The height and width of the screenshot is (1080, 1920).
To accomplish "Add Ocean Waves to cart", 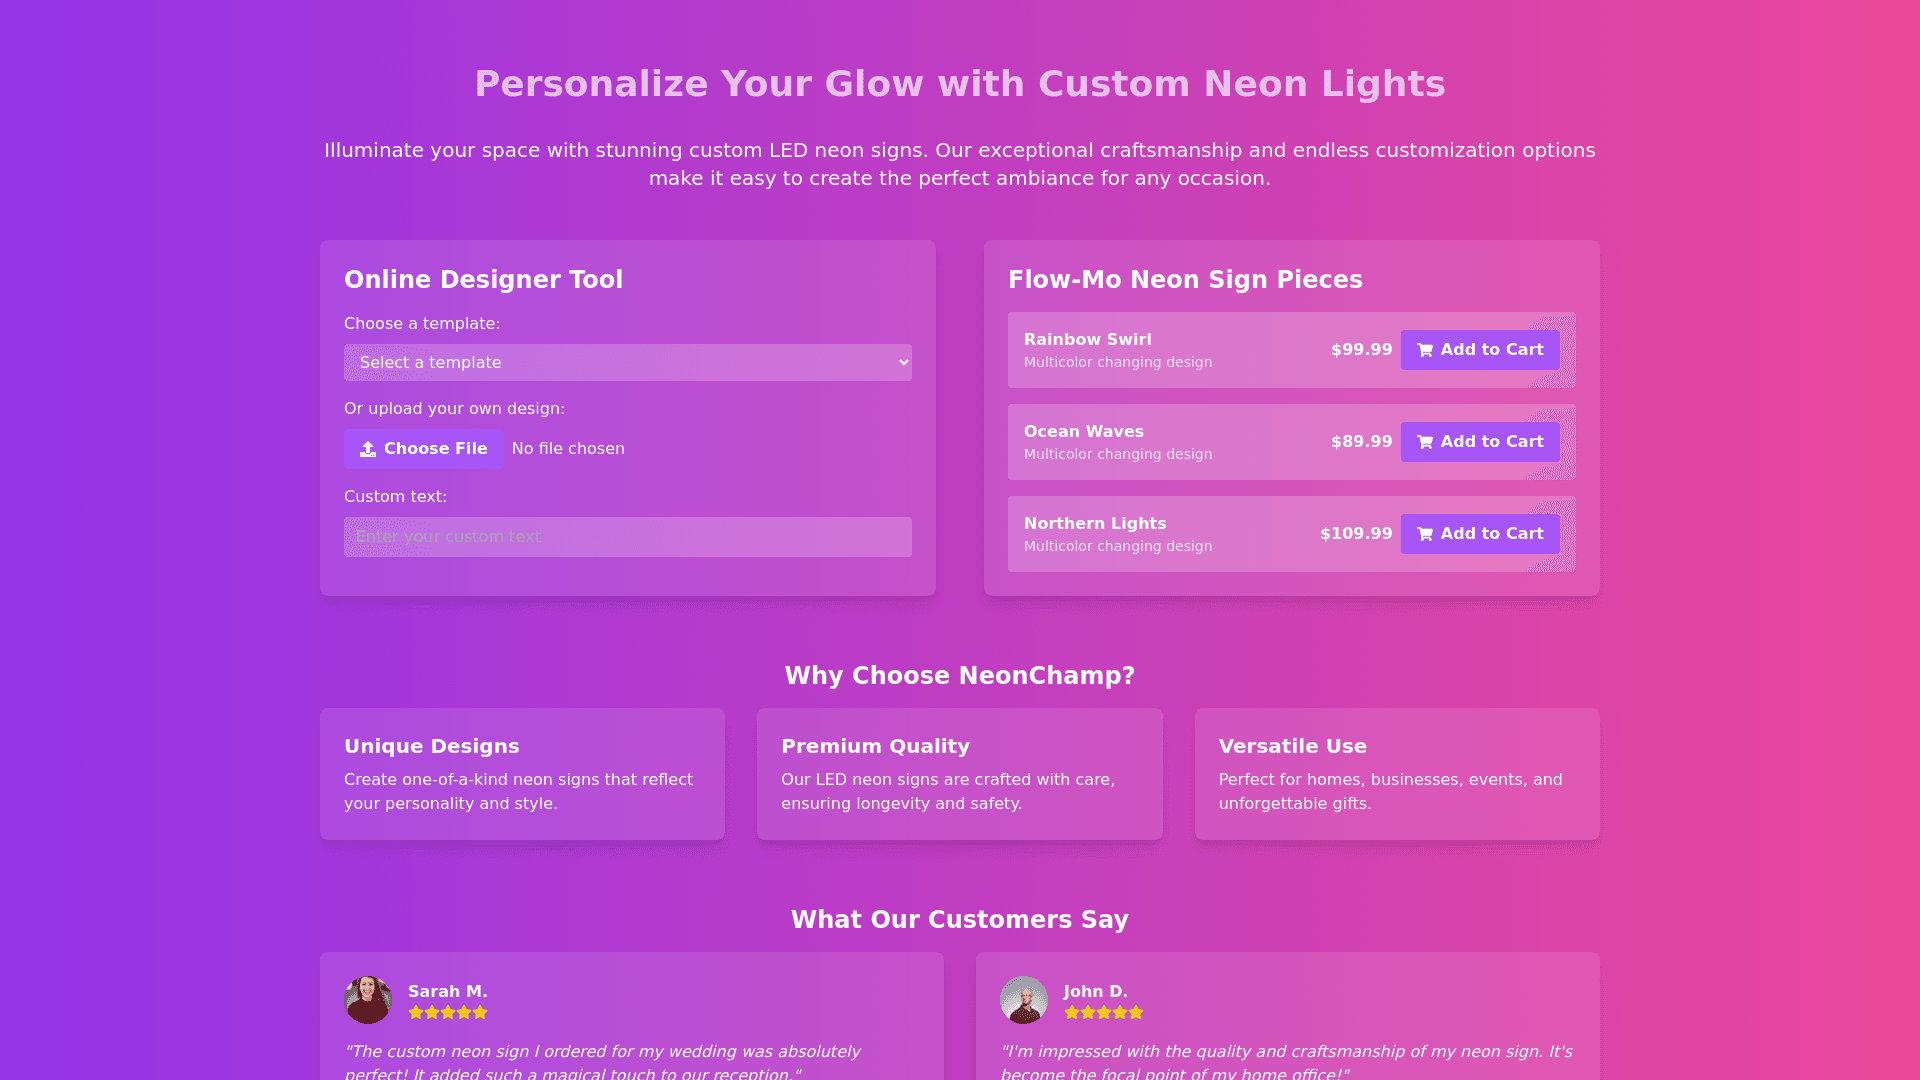I will 1480,442.
